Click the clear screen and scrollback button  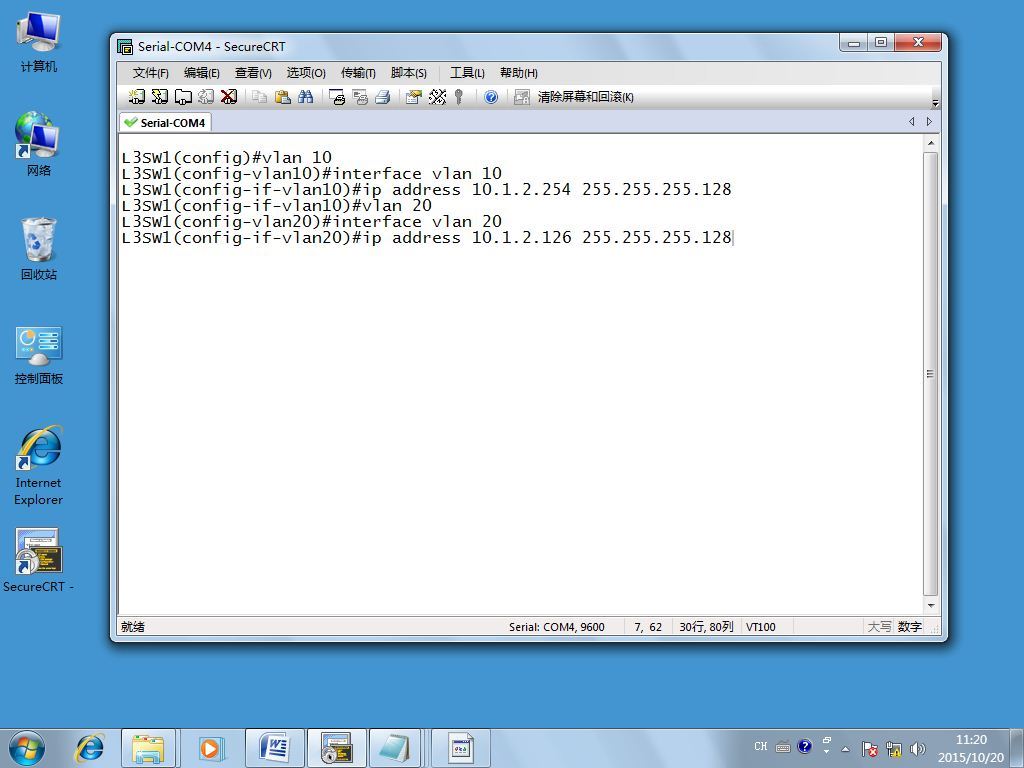[574, 97]
